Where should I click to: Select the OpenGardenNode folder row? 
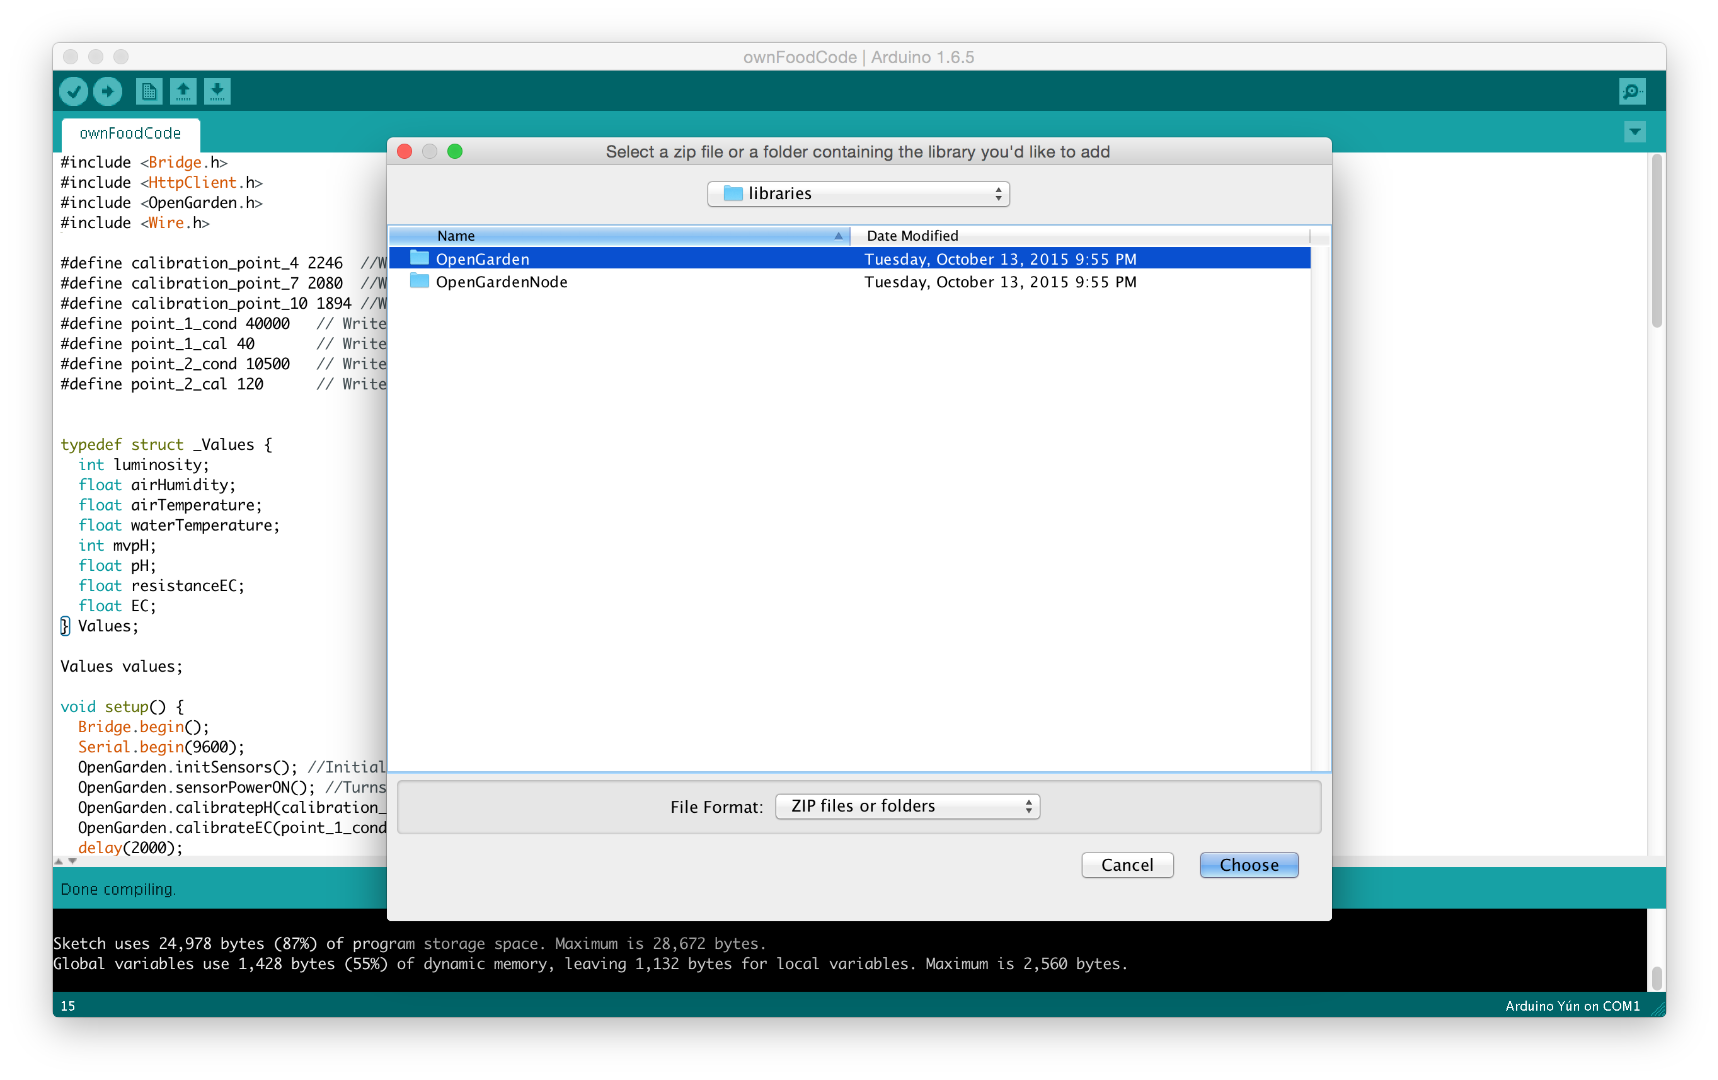(x=849, y=282)
